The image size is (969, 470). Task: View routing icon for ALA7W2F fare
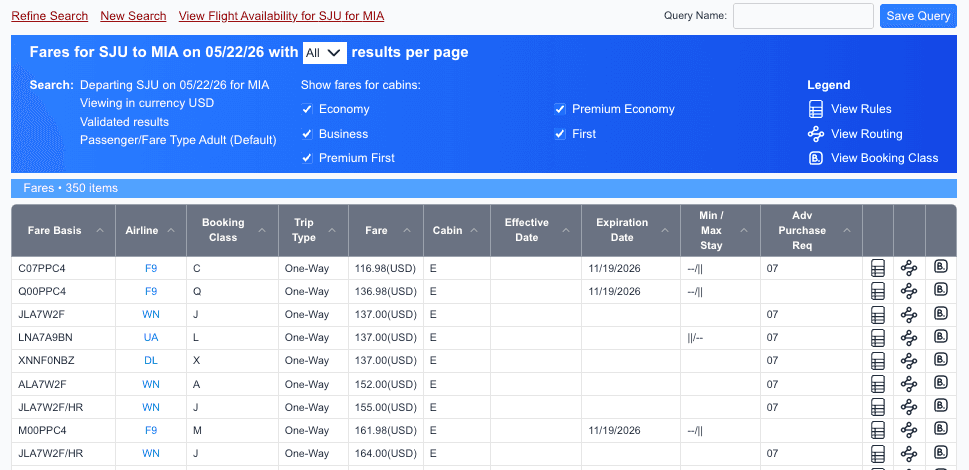909,384
